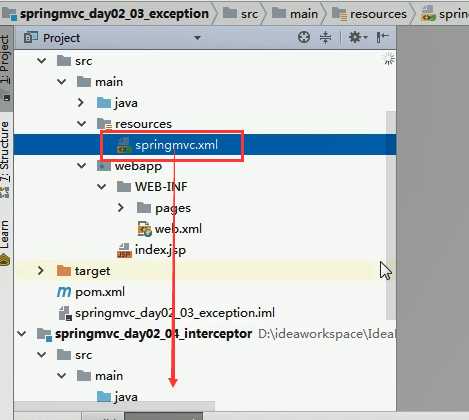
Task: Click the interceptor module folder icon
Action: tap(44, 334)
